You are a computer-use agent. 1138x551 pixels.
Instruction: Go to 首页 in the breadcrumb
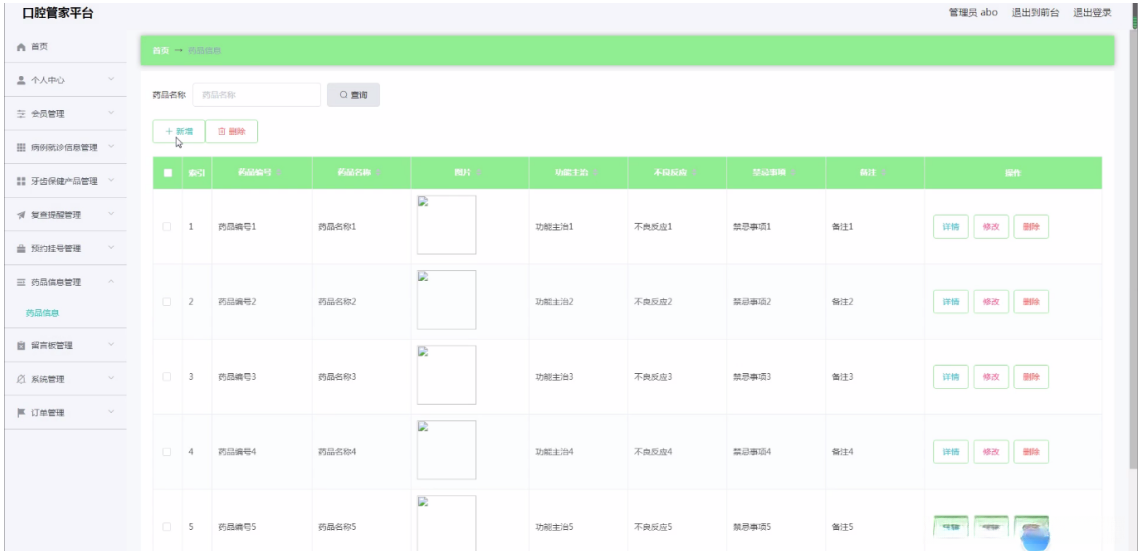click(x=160, y=51)
